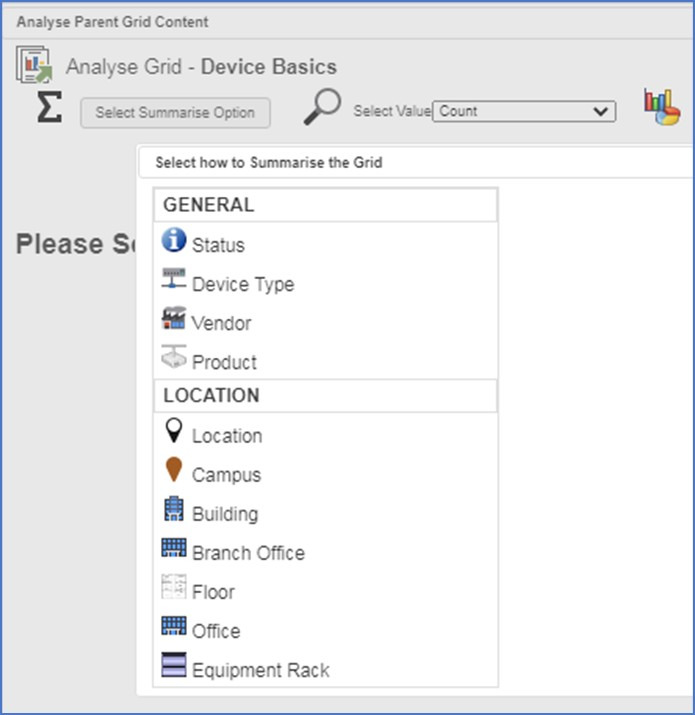Click the Equipment Rack icon

(x=174, y=664)
